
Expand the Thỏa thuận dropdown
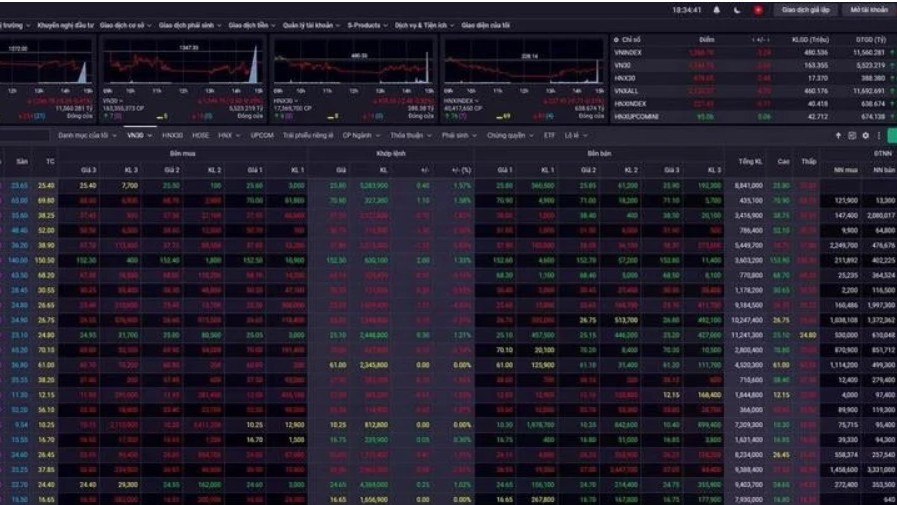tap(411, 136)
